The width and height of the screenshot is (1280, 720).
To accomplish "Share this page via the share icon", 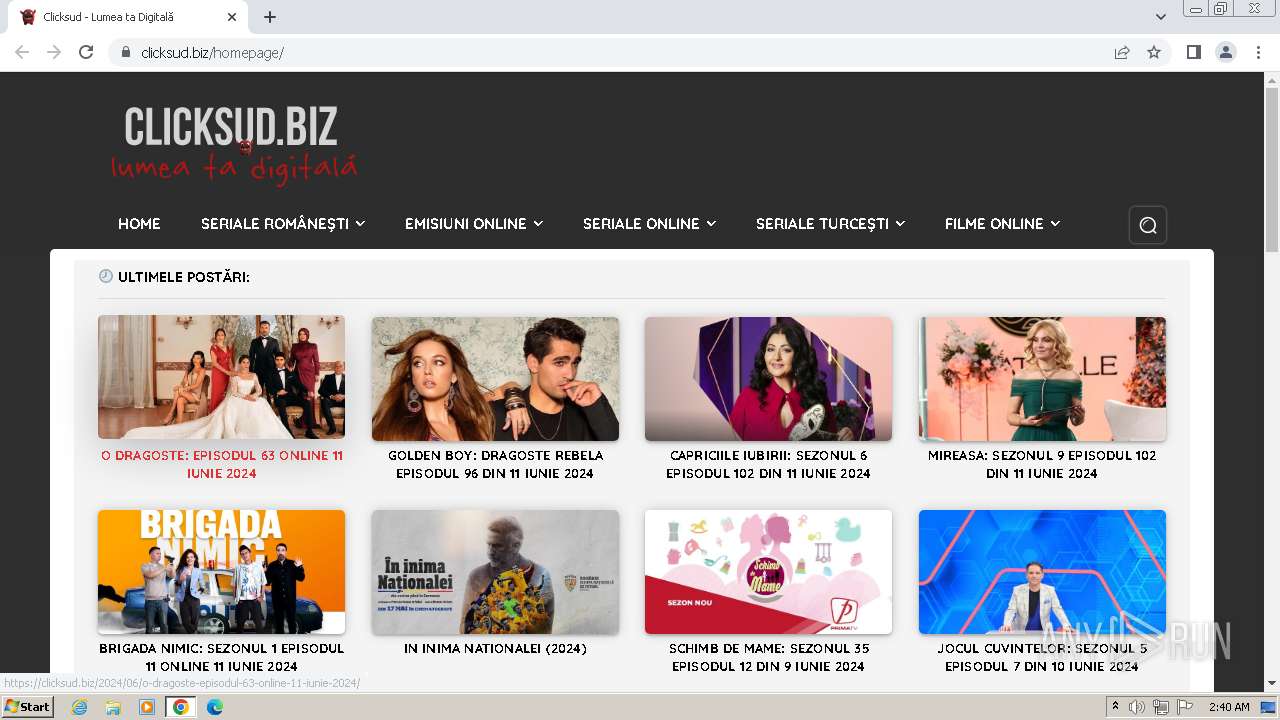I will click(x=1122, y=52).
